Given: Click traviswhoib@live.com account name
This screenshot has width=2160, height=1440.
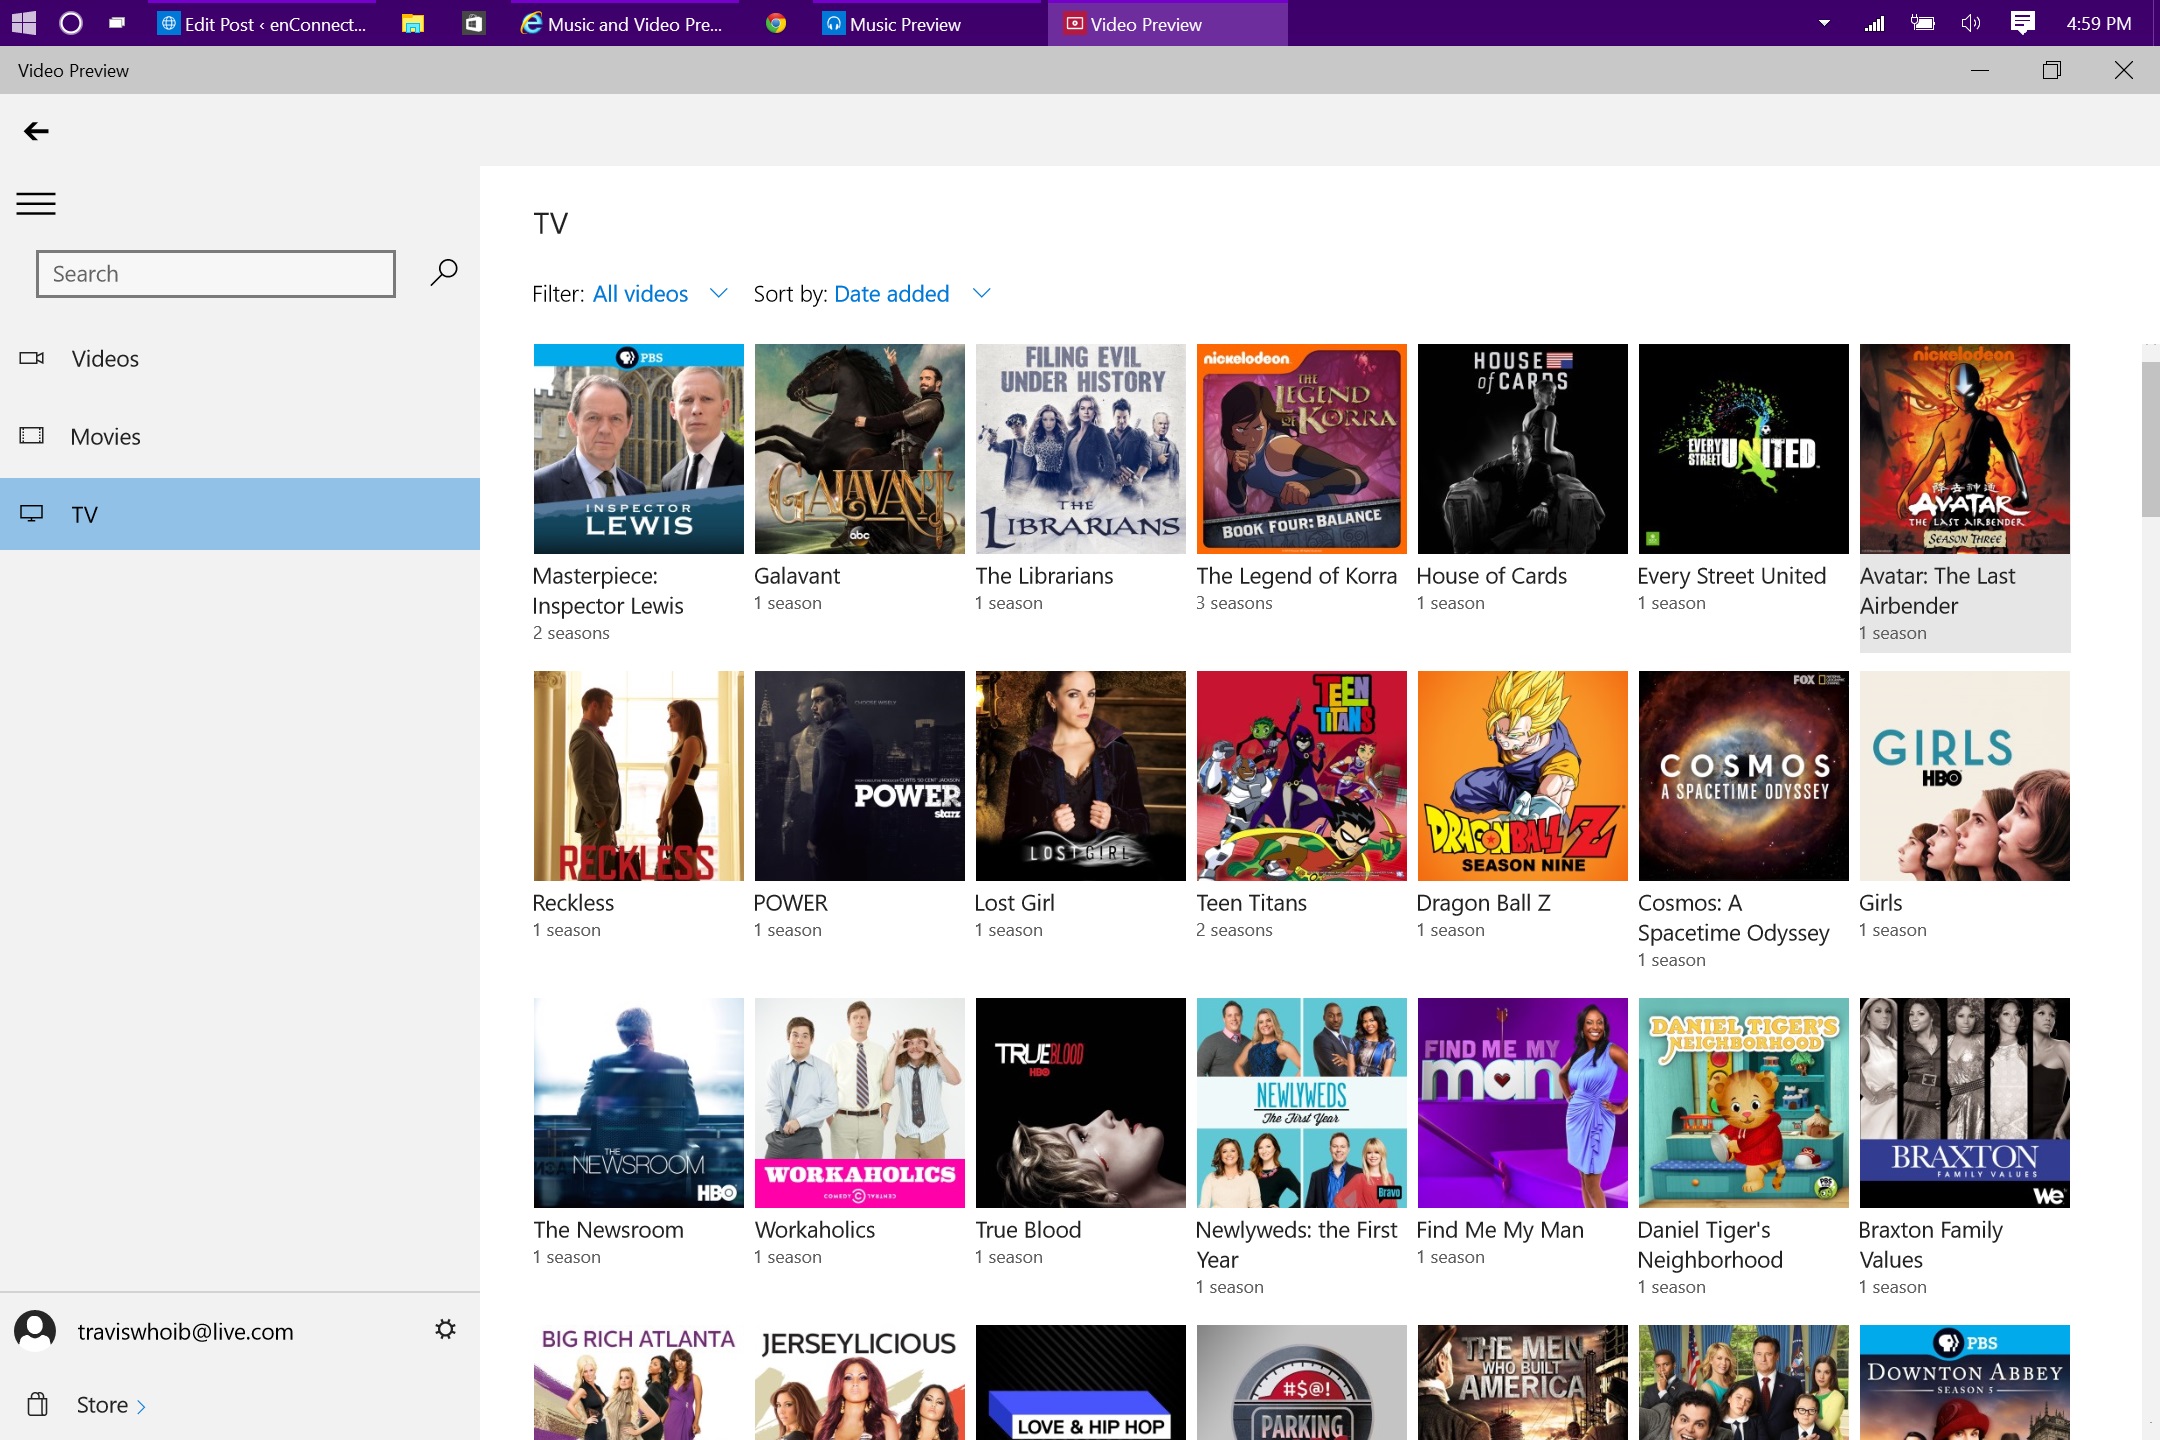Looking at the screenshot, I should tap(185, 1332).
